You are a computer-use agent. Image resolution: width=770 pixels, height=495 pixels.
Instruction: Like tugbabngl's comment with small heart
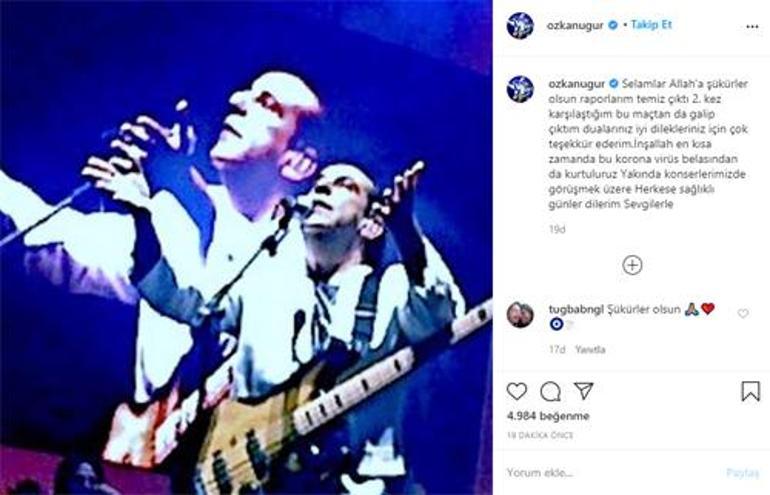(x=743, y=313)
